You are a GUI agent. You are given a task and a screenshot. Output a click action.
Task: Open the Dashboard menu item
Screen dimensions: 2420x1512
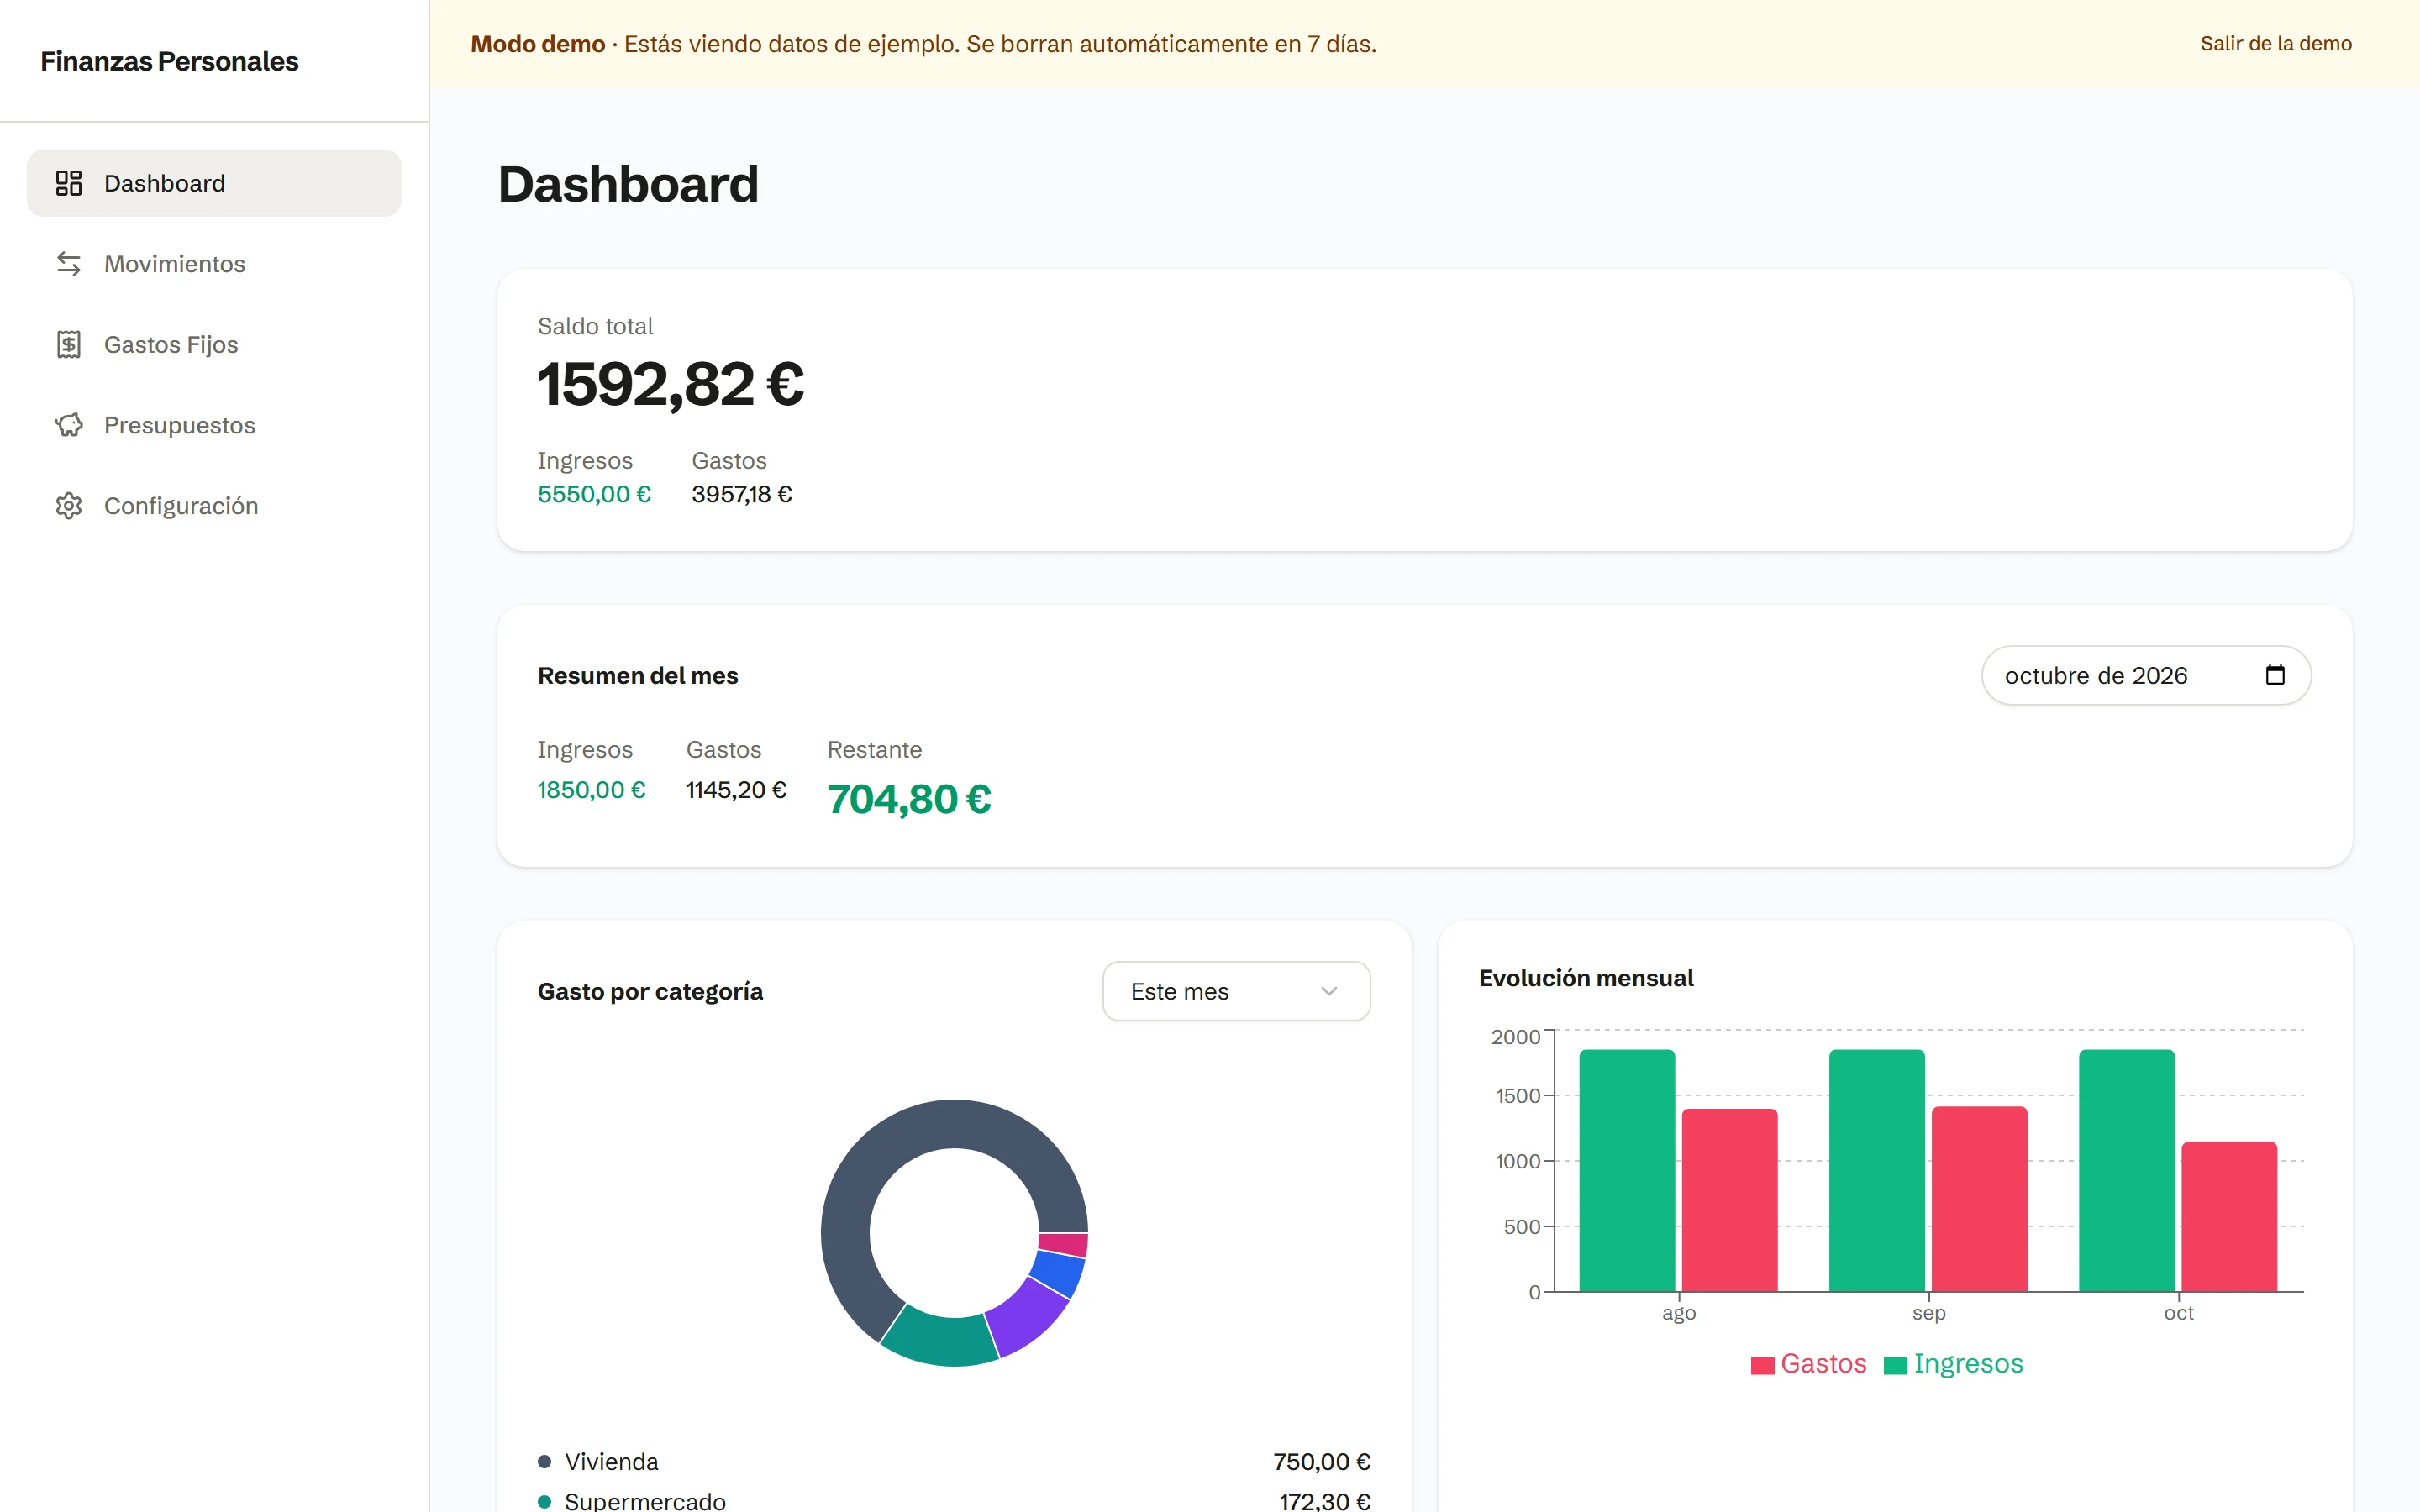(x=214, y=183)
